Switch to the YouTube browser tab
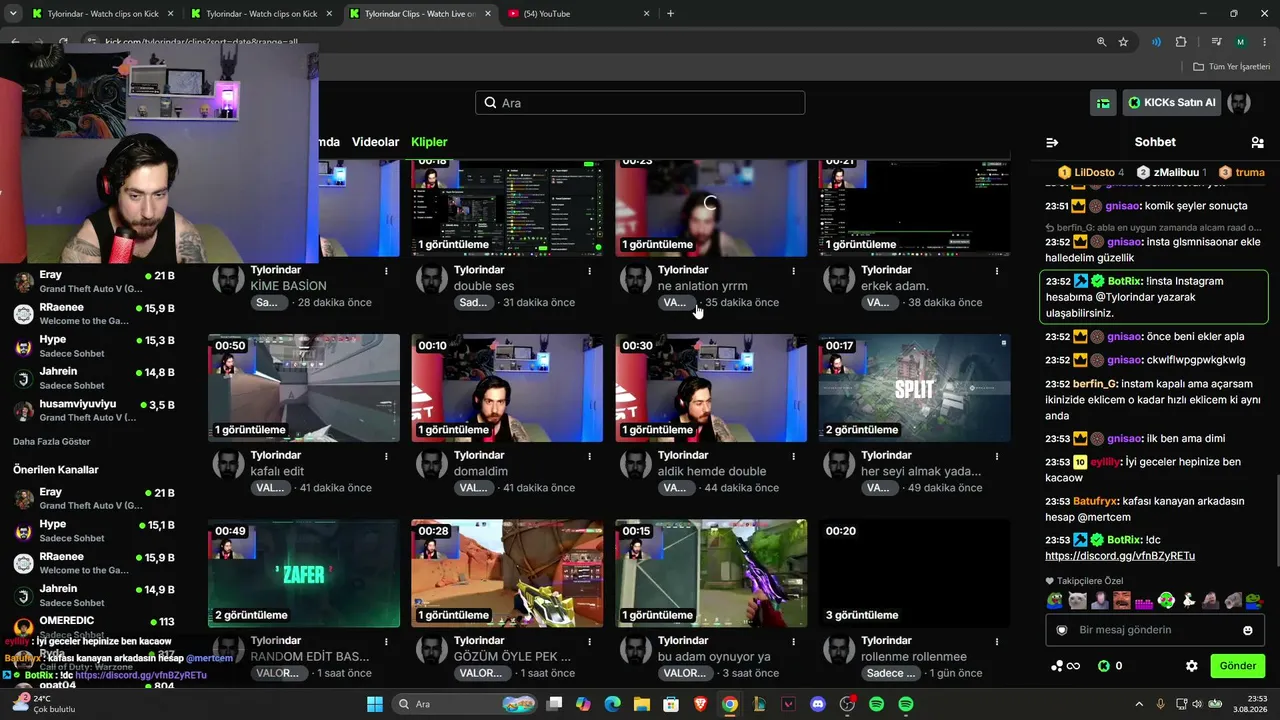 [577, 14]
